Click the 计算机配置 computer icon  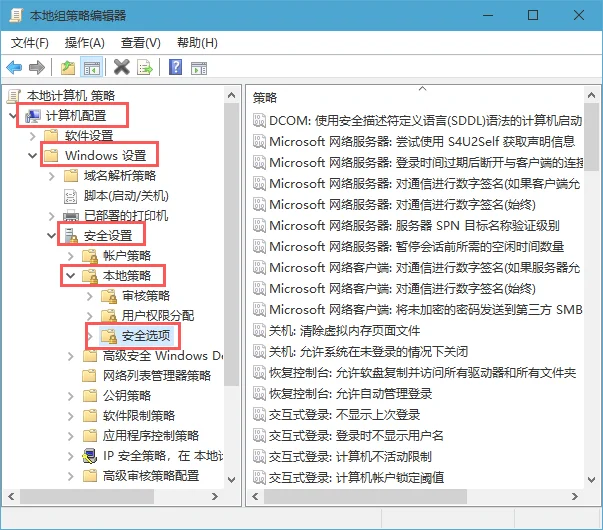click(x=33, y=116)
